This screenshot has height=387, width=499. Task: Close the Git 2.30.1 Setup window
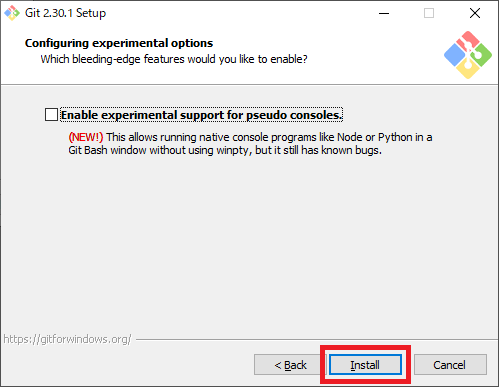(x=475, y=13)
